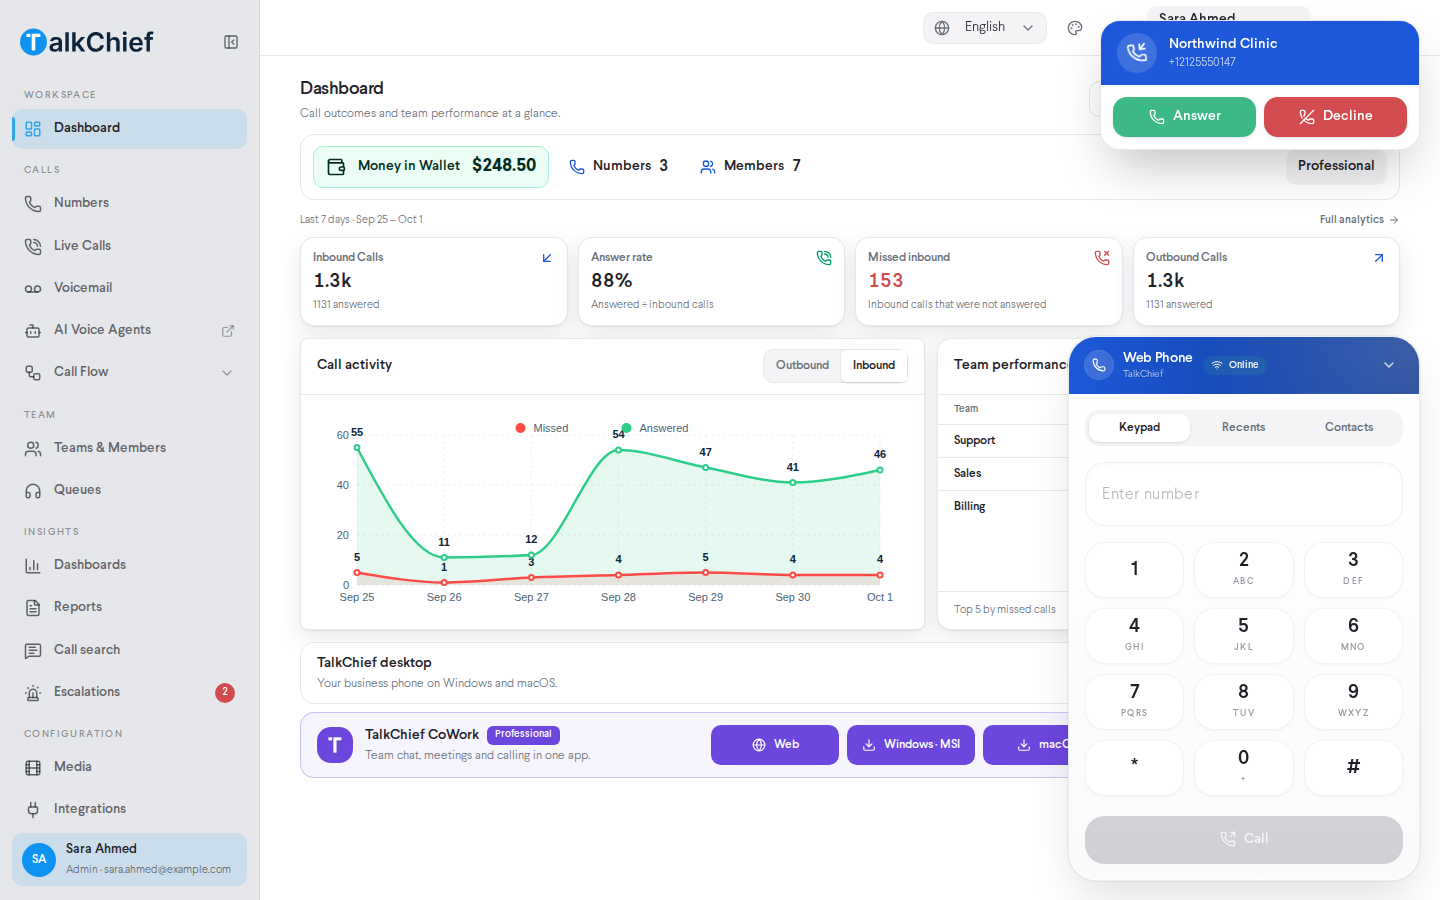Download the Windows MSI installer
The height and width of the screenshot is (900, 1440).
[x=911, y=745]
